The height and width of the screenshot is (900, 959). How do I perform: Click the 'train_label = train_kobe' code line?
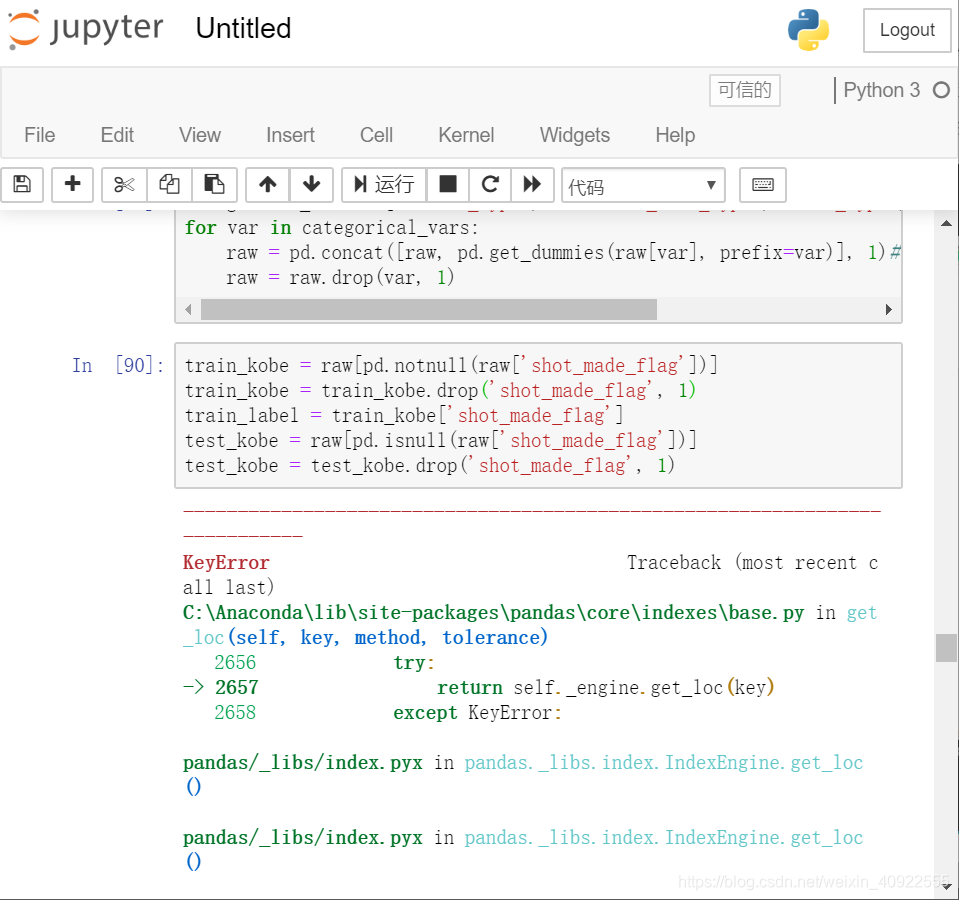tap(404, 416)
